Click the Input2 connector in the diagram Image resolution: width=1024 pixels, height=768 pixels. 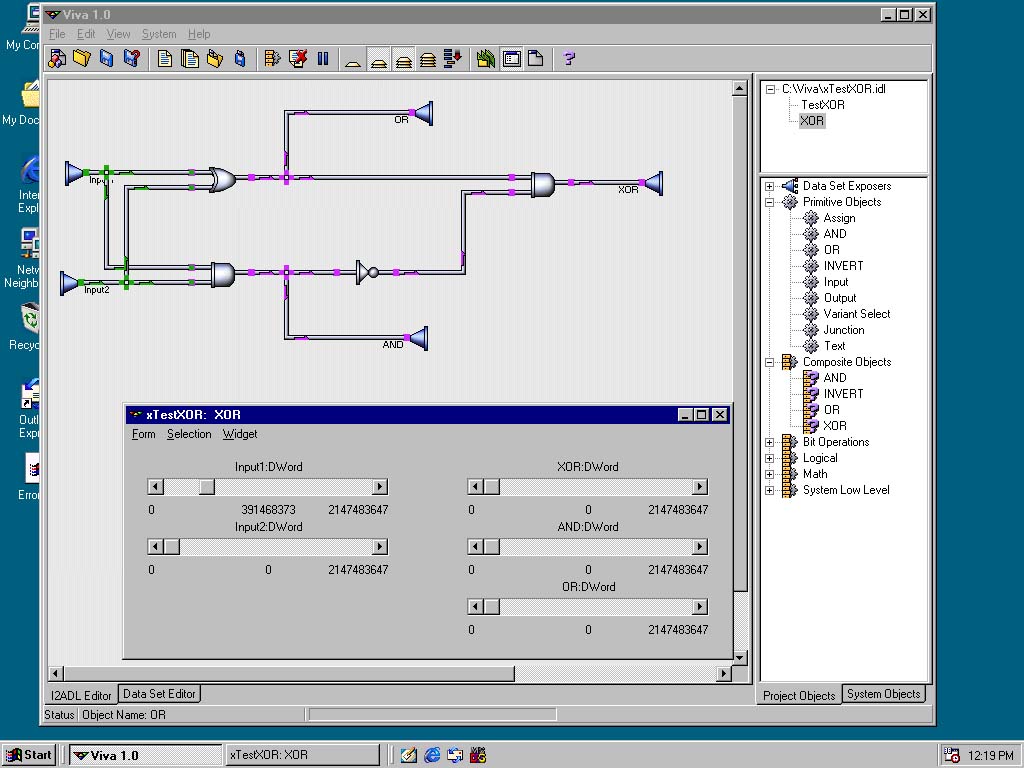pyautogui.click(x=70, y=284)
